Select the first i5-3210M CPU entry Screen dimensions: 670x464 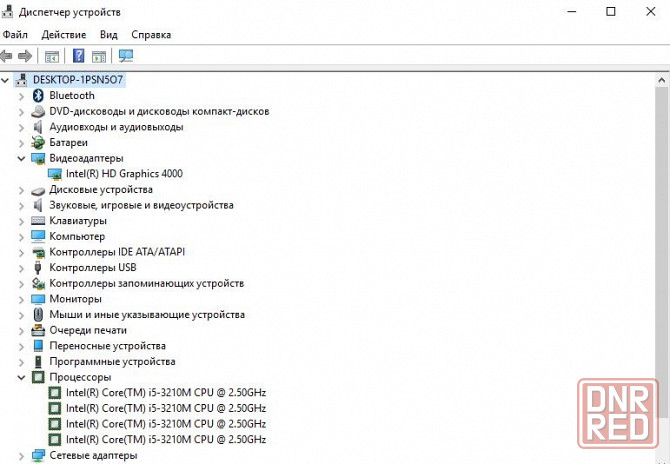[166, 393]
